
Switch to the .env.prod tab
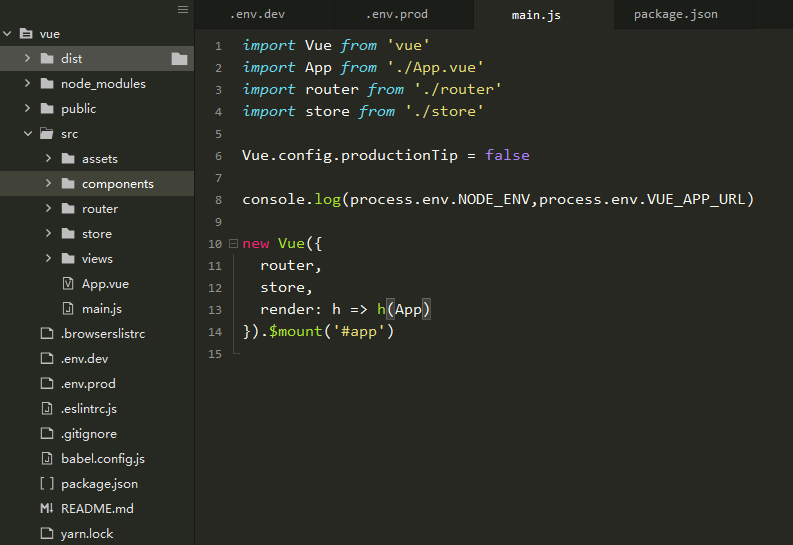(x=404, y=14)
